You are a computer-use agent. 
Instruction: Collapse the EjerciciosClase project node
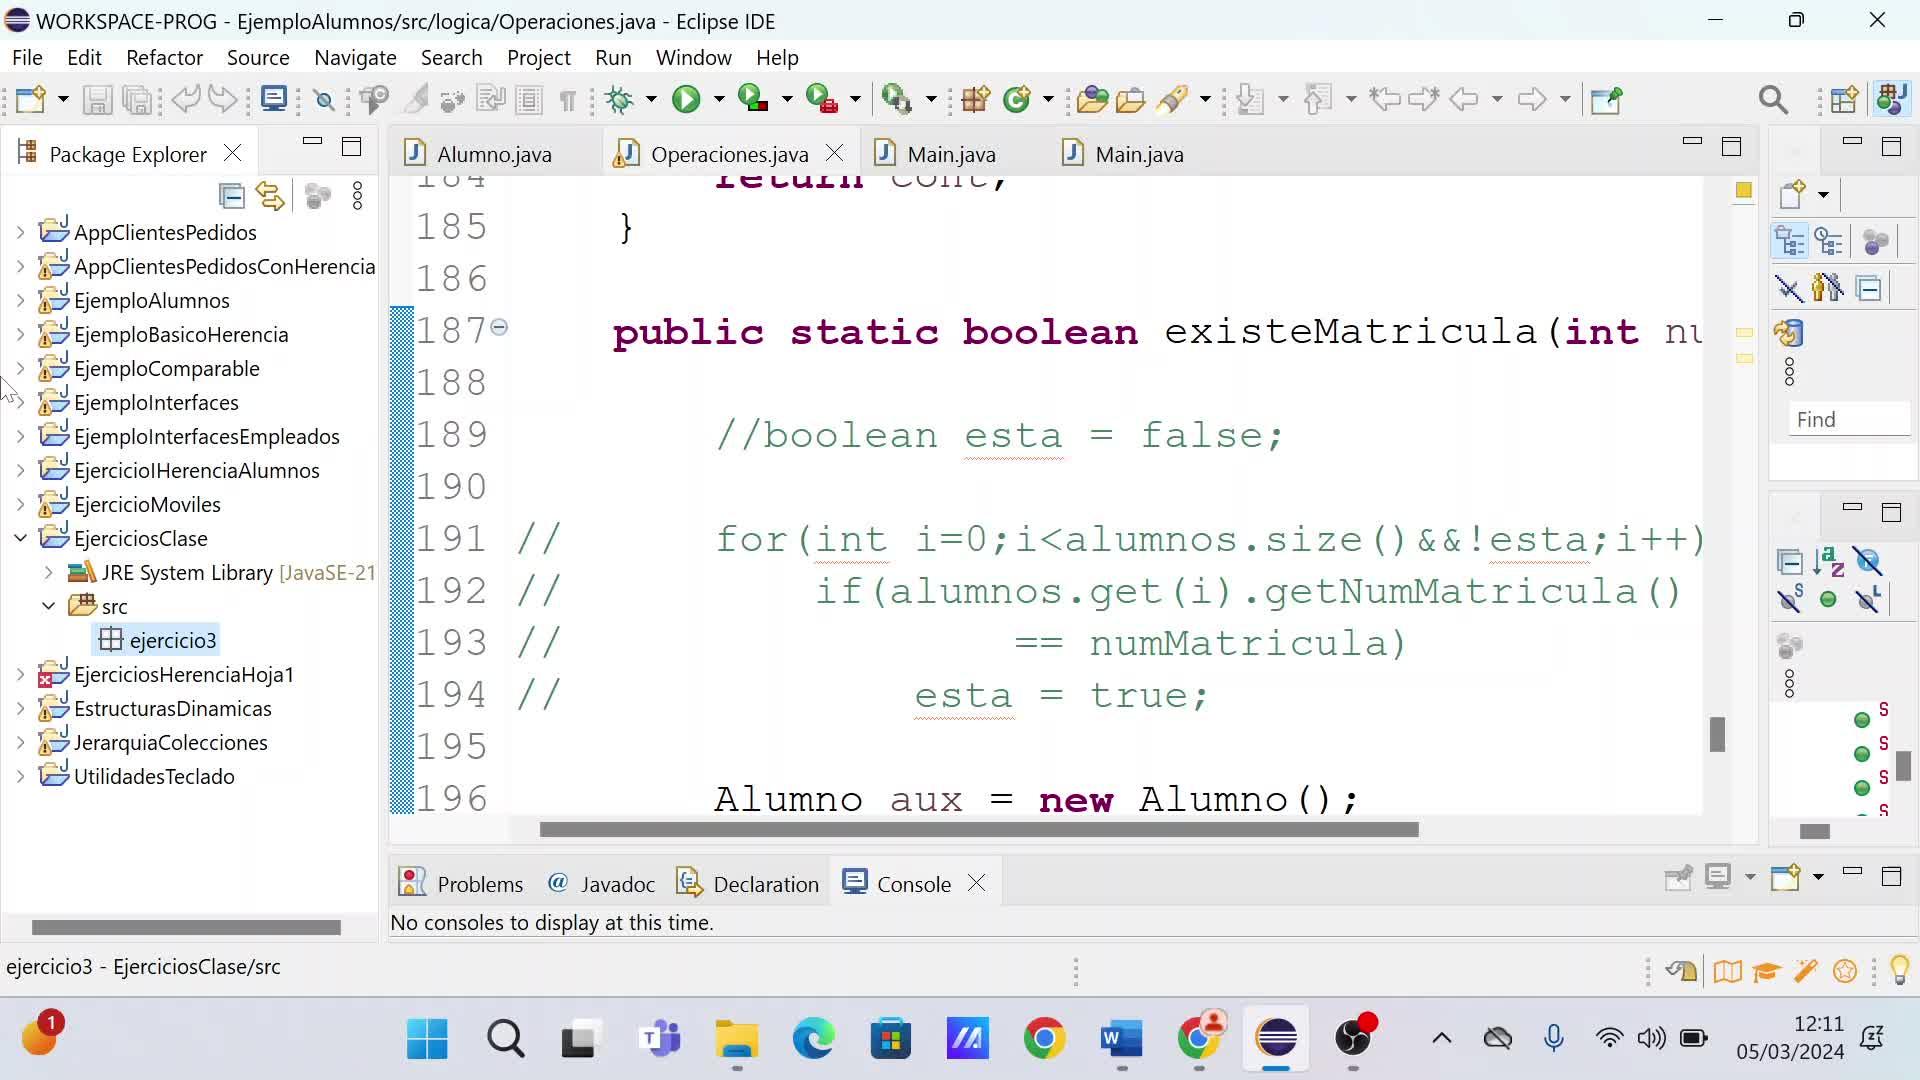(20, 538)
